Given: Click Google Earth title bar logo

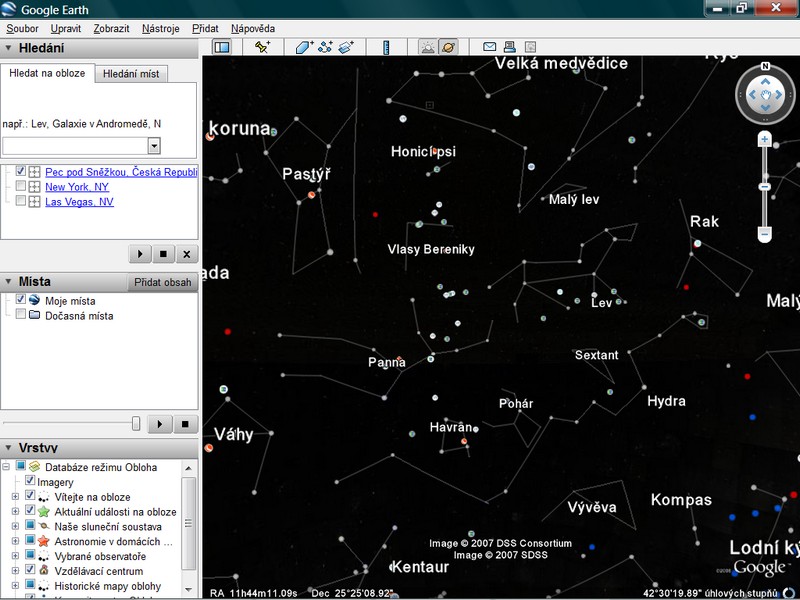Looking at the screenshot, I should [x=9, y=9].
